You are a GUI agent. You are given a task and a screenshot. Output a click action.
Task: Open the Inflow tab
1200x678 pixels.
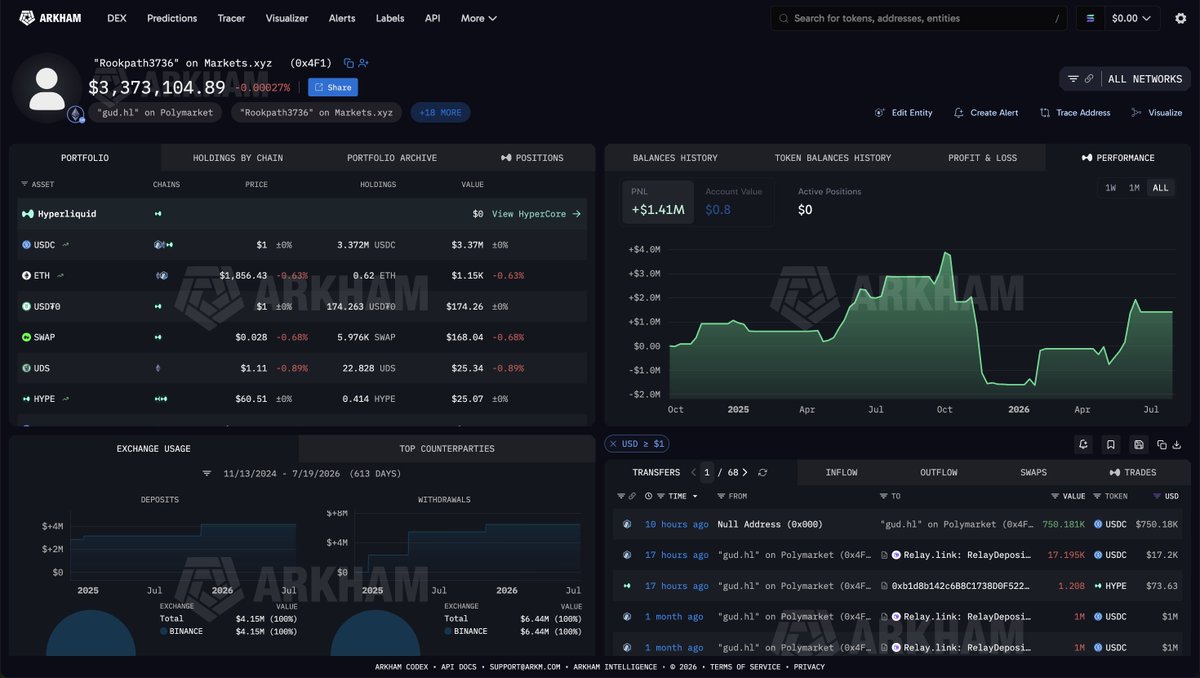coord(841,472)
